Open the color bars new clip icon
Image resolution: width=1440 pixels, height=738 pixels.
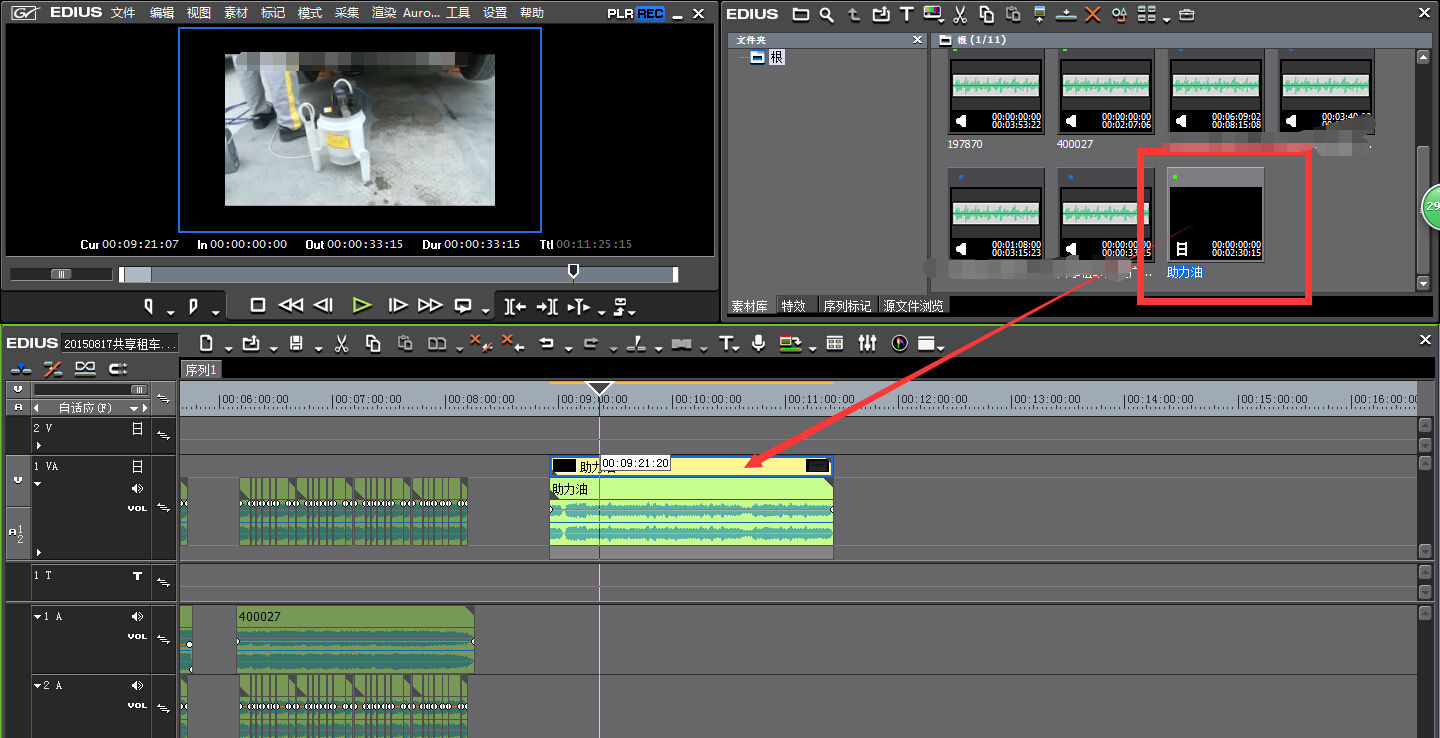coord(932,14)
